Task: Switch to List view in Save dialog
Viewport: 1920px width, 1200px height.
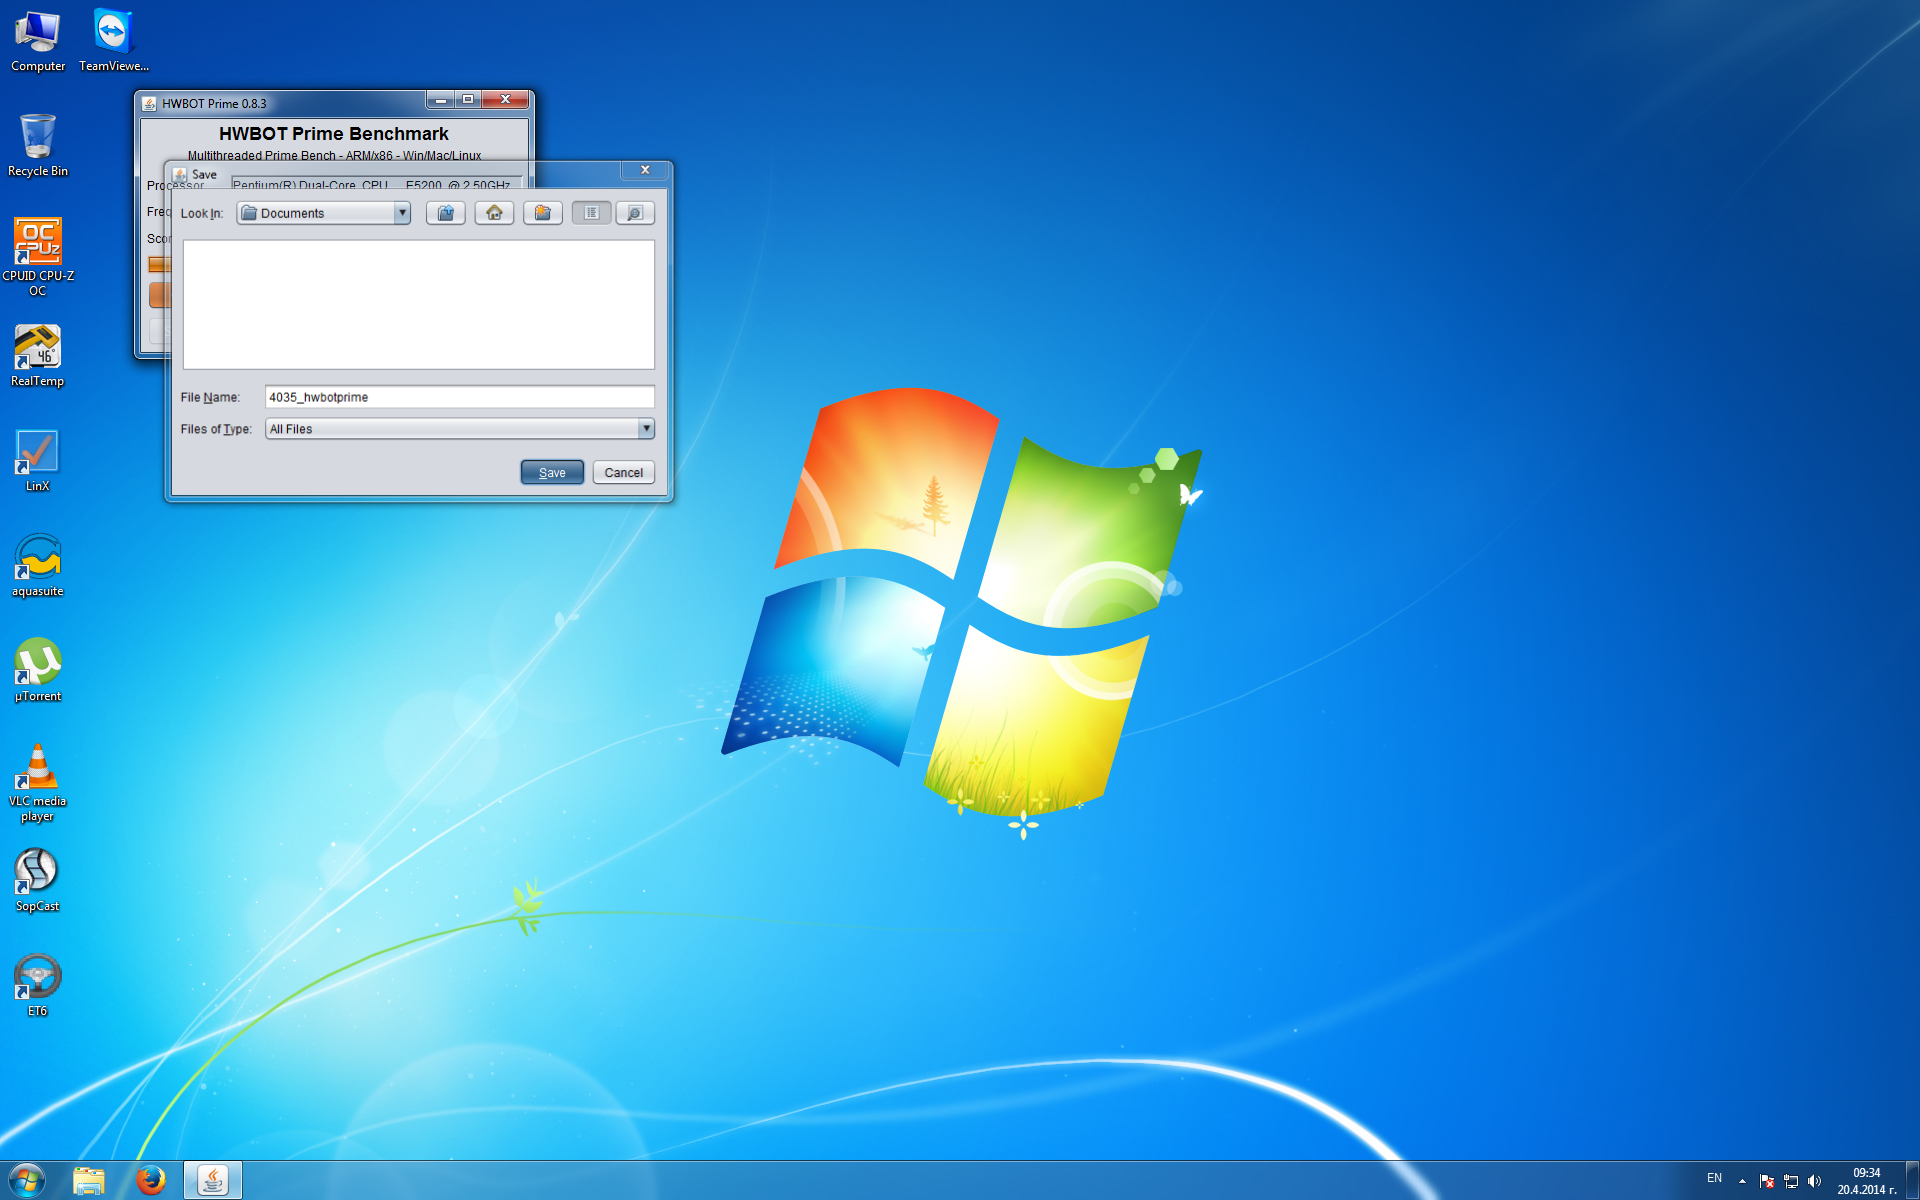Action: [591, 213]
